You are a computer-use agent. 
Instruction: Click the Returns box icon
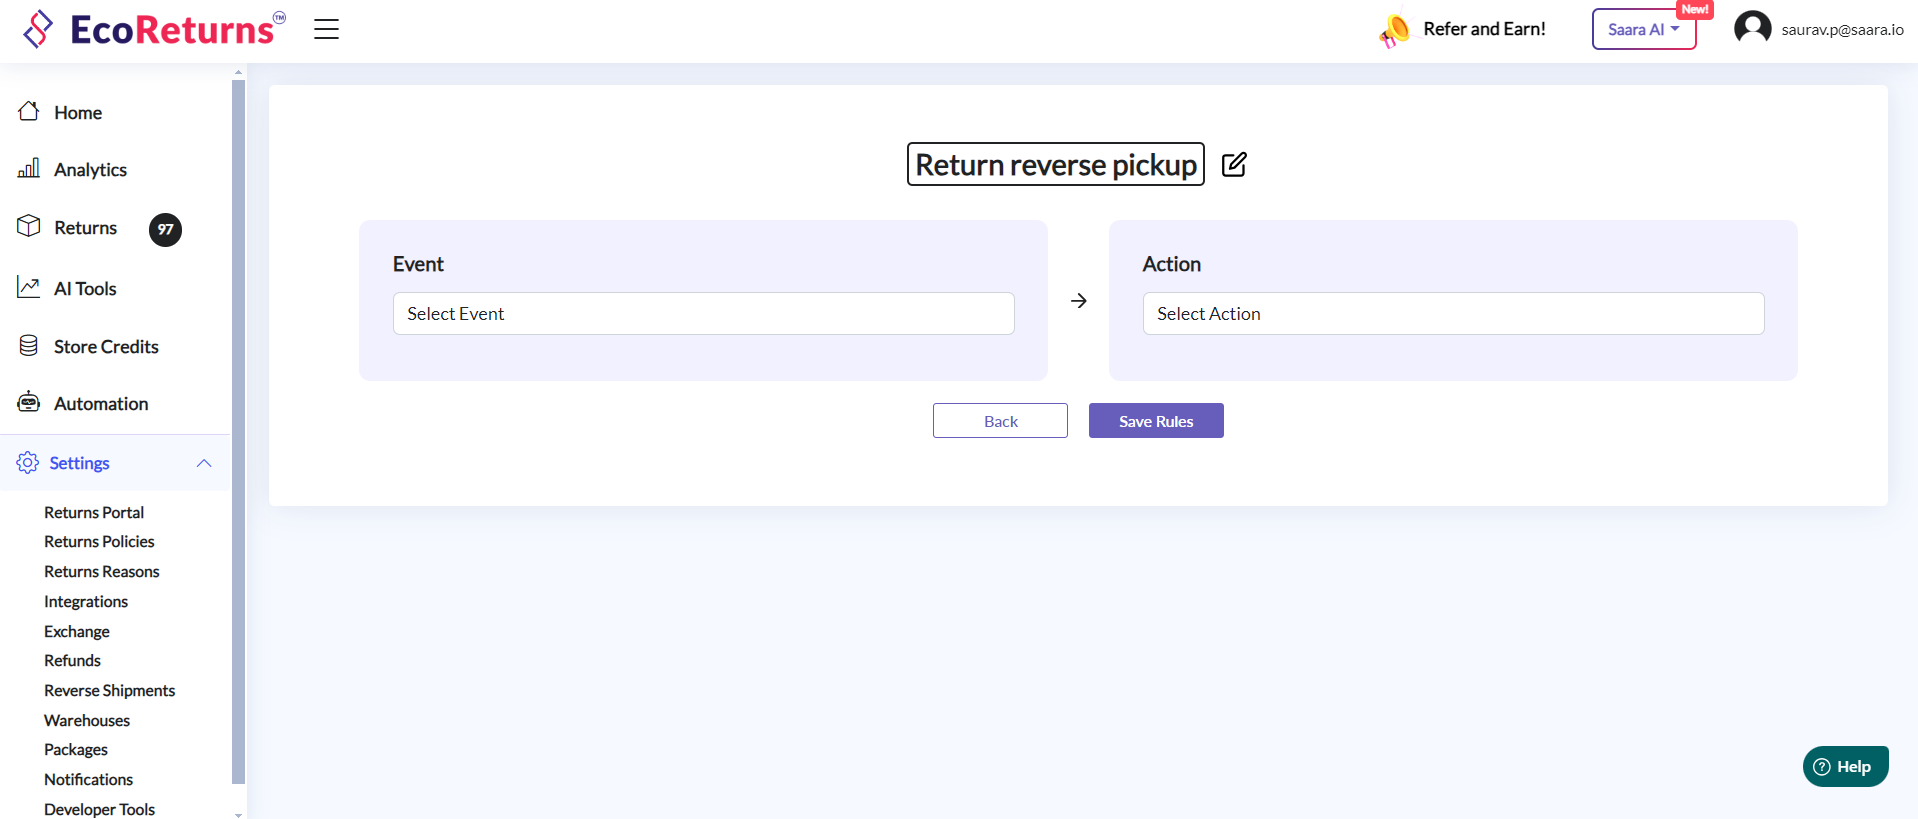click(29, 227)
